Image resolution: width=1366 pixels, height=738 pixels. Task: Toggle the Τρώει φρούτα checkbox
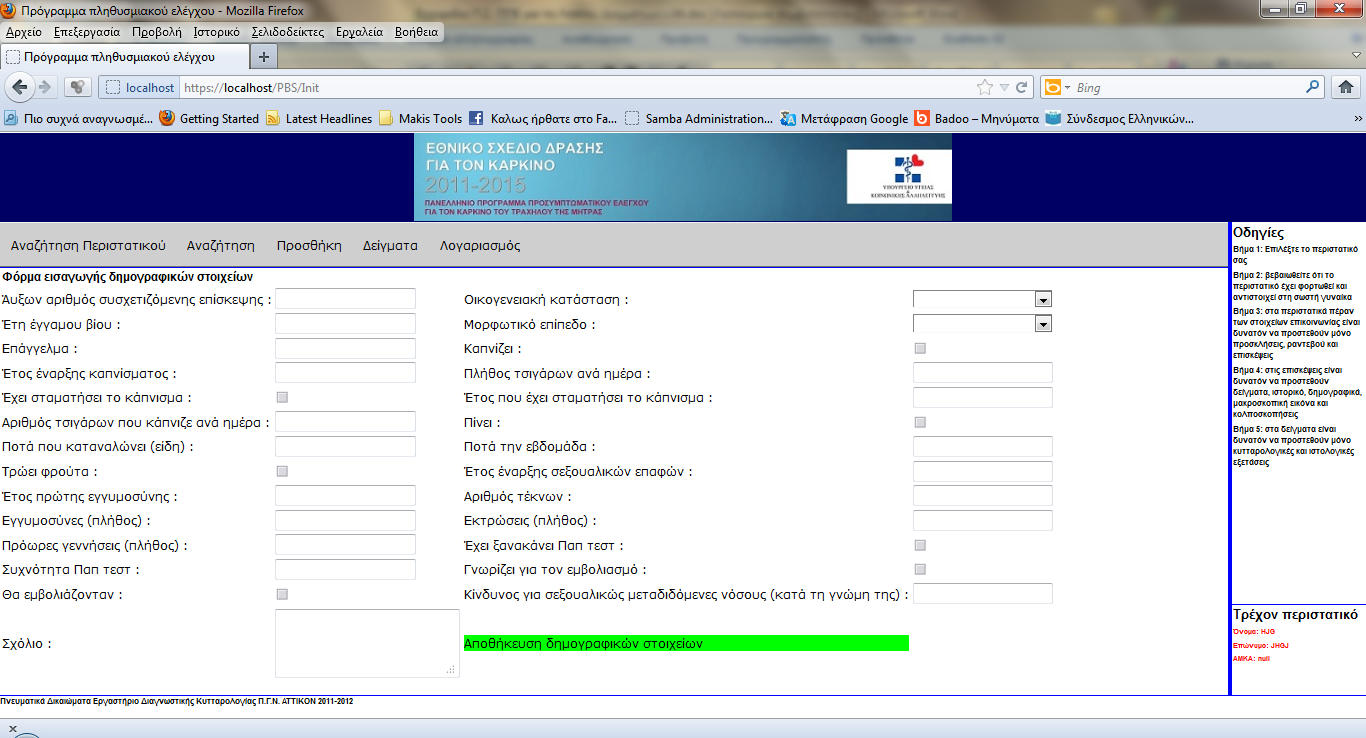tap(282, 471)
